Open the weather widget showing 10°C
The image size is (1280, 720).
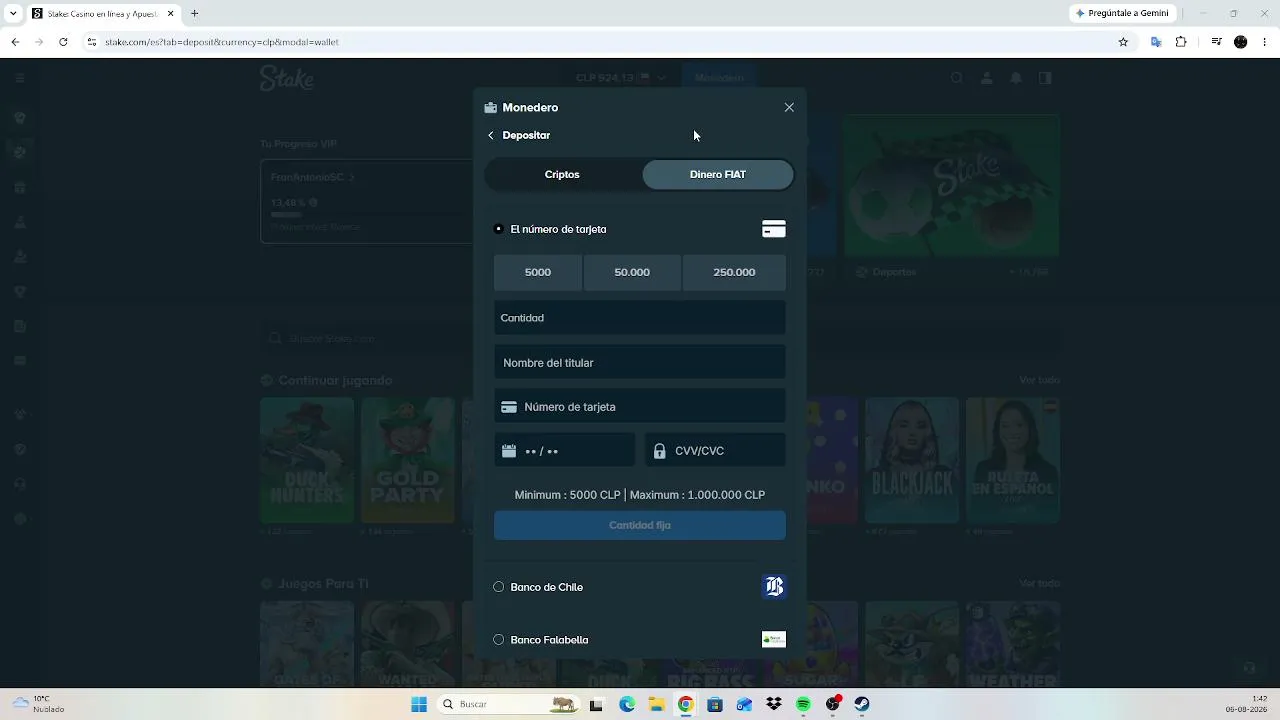(x=37, y=704)
